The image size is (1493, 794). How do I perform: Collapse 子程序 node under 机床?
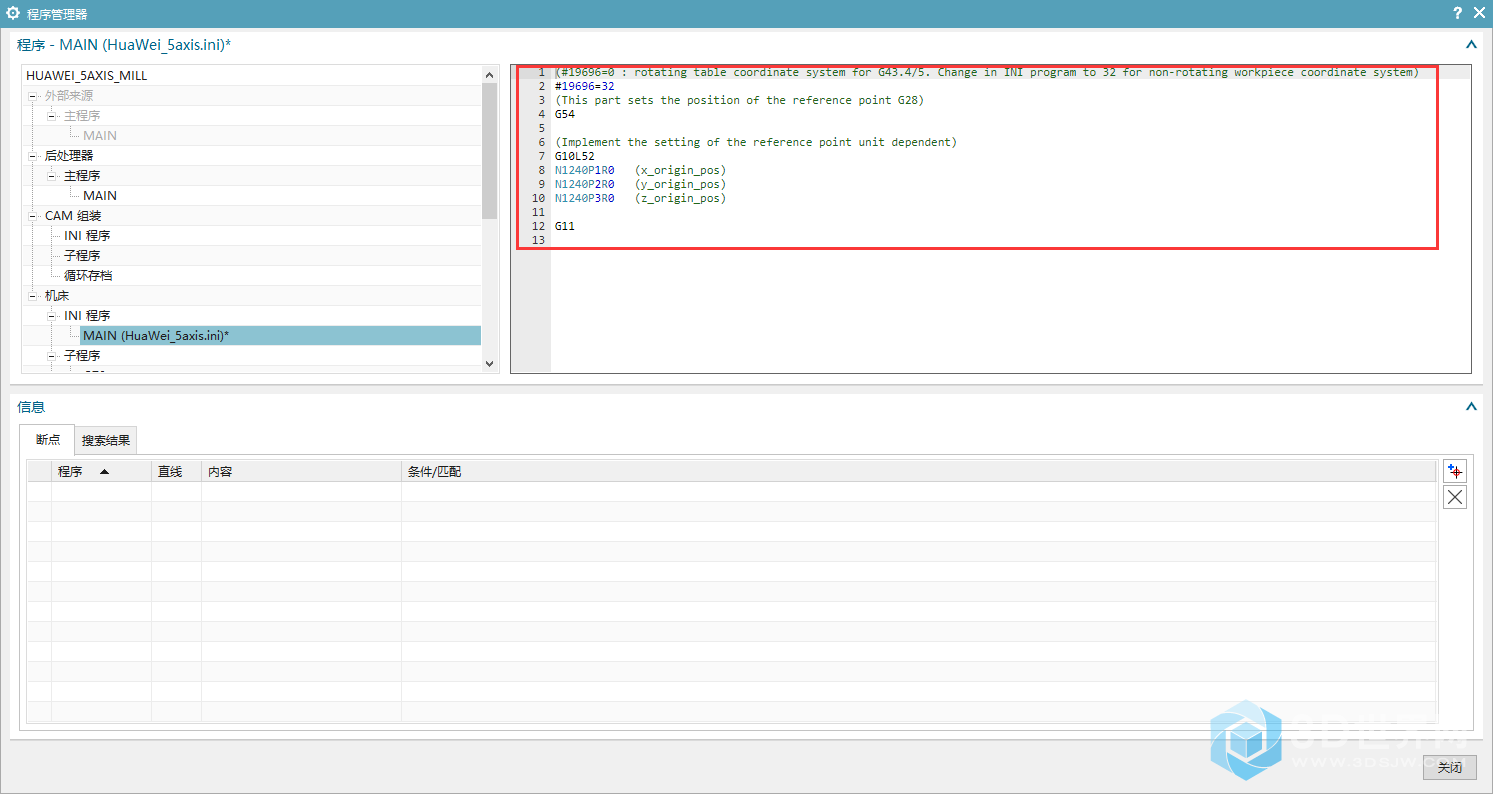[x=52, y=356]
